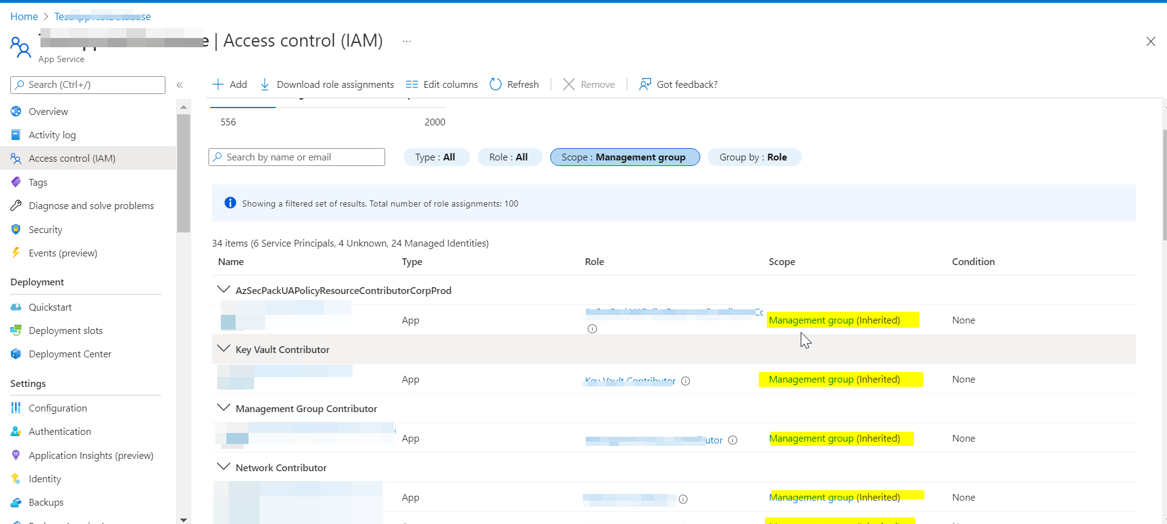Click the Add toolbar button

coord(230,85)
